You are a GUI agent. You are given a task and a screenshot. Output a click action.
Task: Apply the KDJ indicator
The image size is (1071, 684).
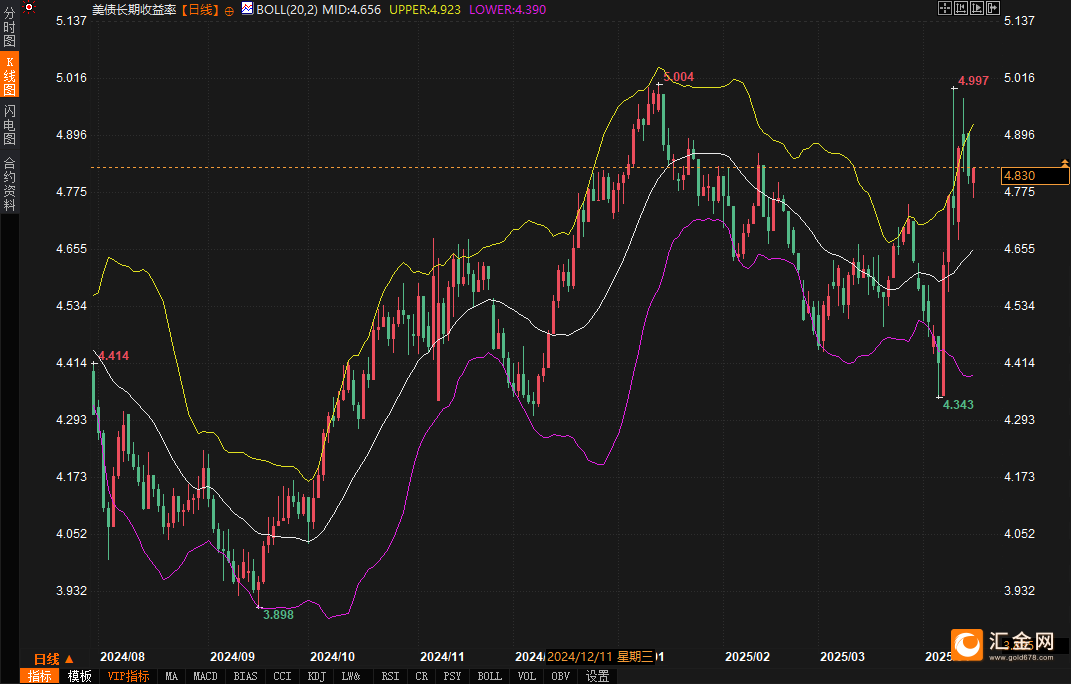click(x=316, y=676)
